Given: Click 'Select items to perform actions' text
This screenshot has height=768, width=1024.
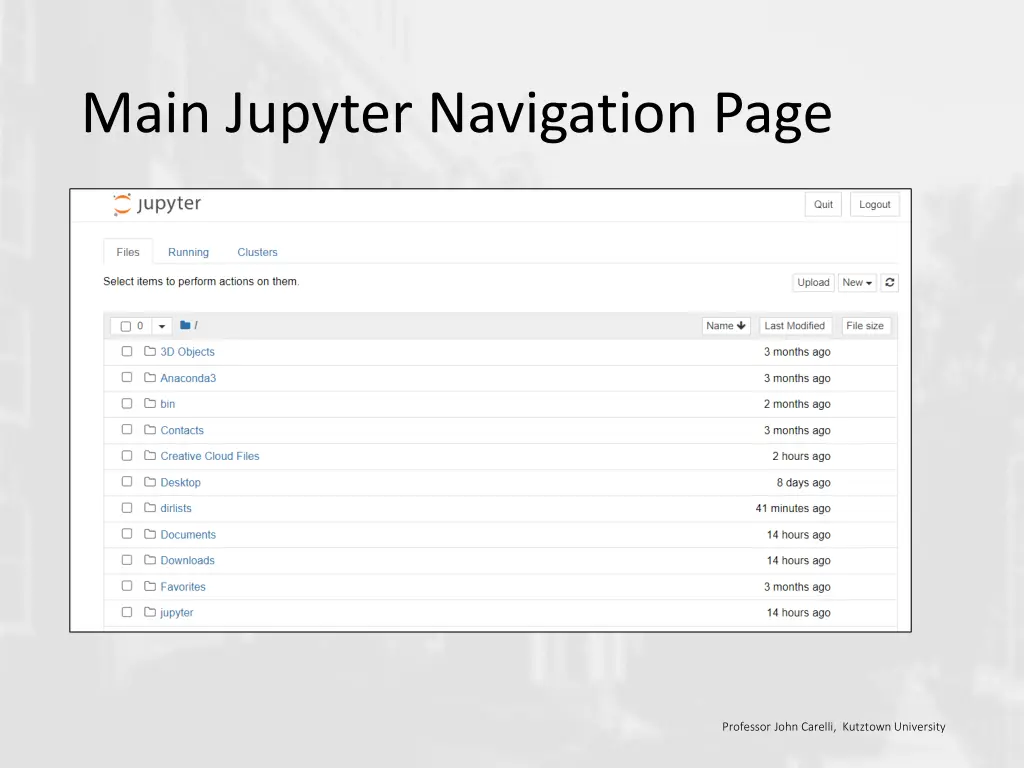Looking at the screenshot, I should tap(201, 281).
